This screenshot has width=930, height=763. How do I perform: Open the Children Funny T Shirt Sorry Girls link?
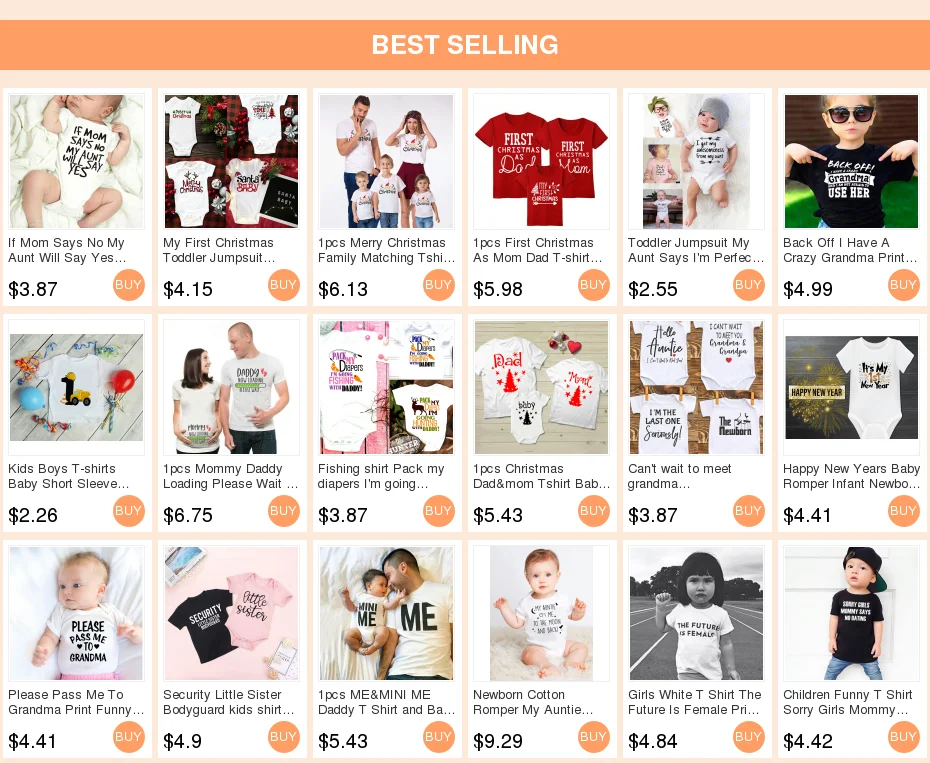(848, 702)
